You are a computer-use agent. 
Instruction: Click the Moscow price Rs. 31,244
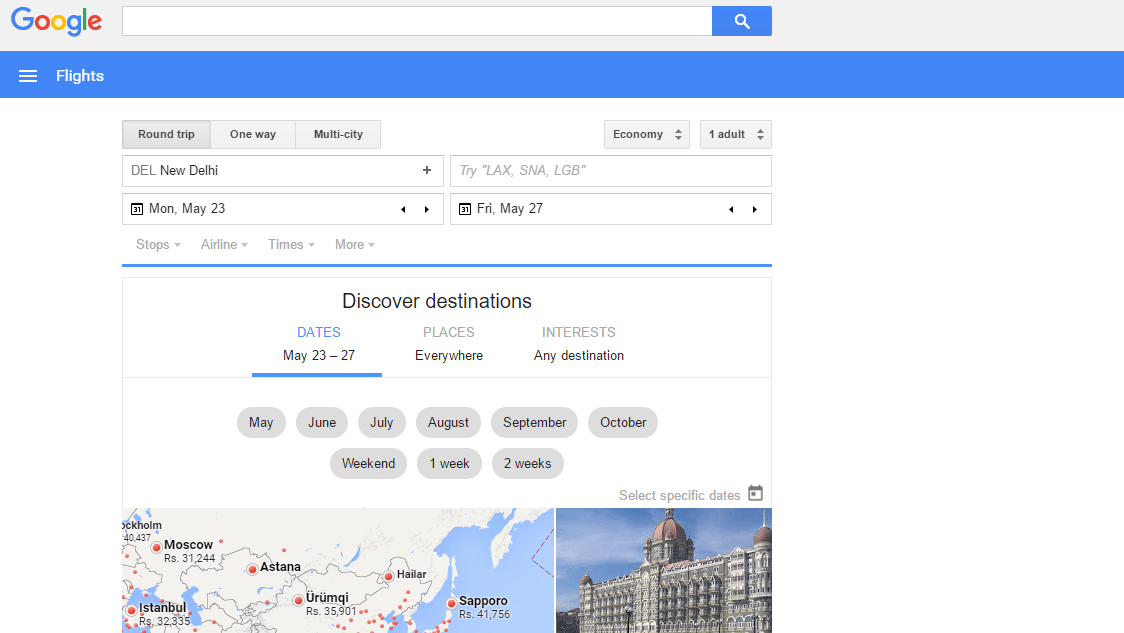[x=189, y=558]
